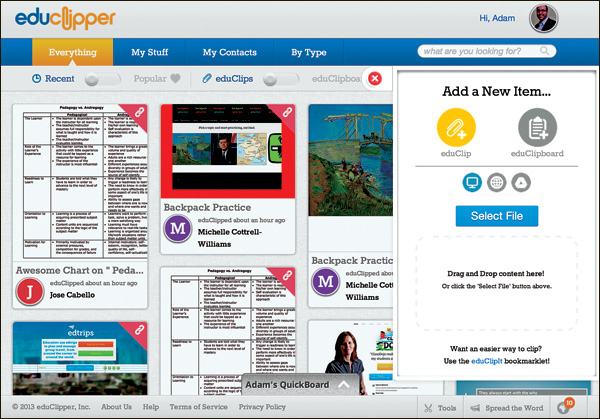Click the Select File button
The width and height of the screenshot is (600, 419).
pos(497,216)
